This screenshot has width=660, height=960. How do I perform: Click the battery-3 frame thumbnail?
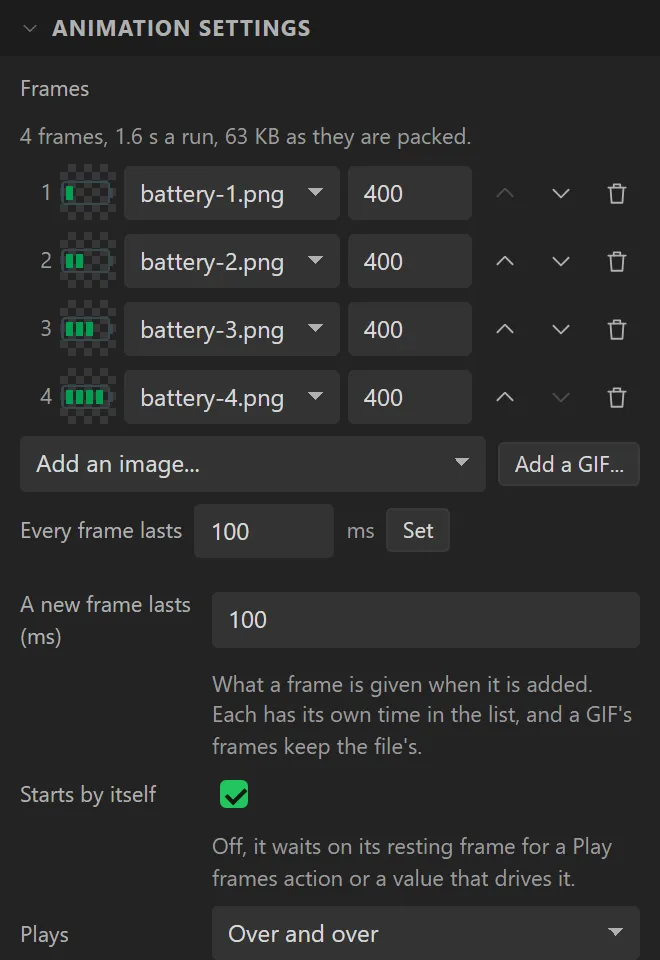[x=88, y=329]
